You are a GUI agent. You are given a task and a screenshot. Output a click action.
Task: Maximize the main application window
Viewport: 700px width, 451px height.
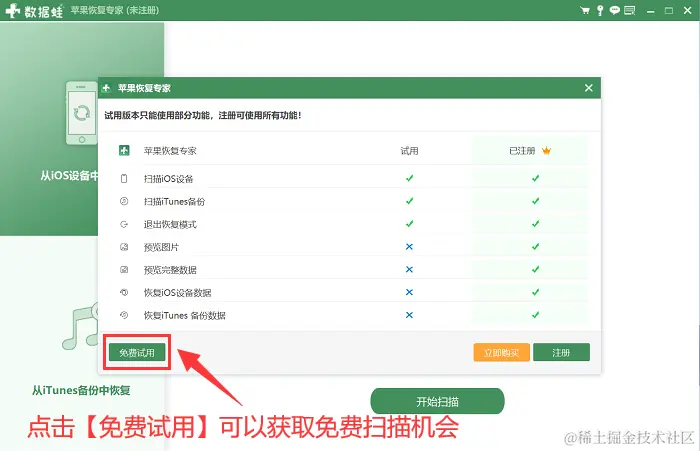pyautogui.click(x=669, y=11)
